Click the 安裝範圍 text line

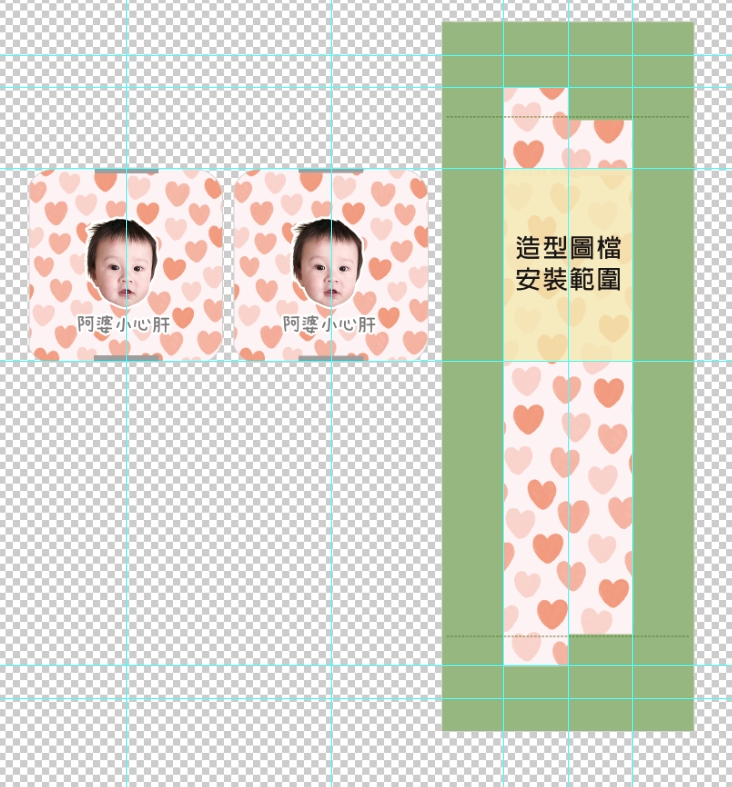point(568,280)
